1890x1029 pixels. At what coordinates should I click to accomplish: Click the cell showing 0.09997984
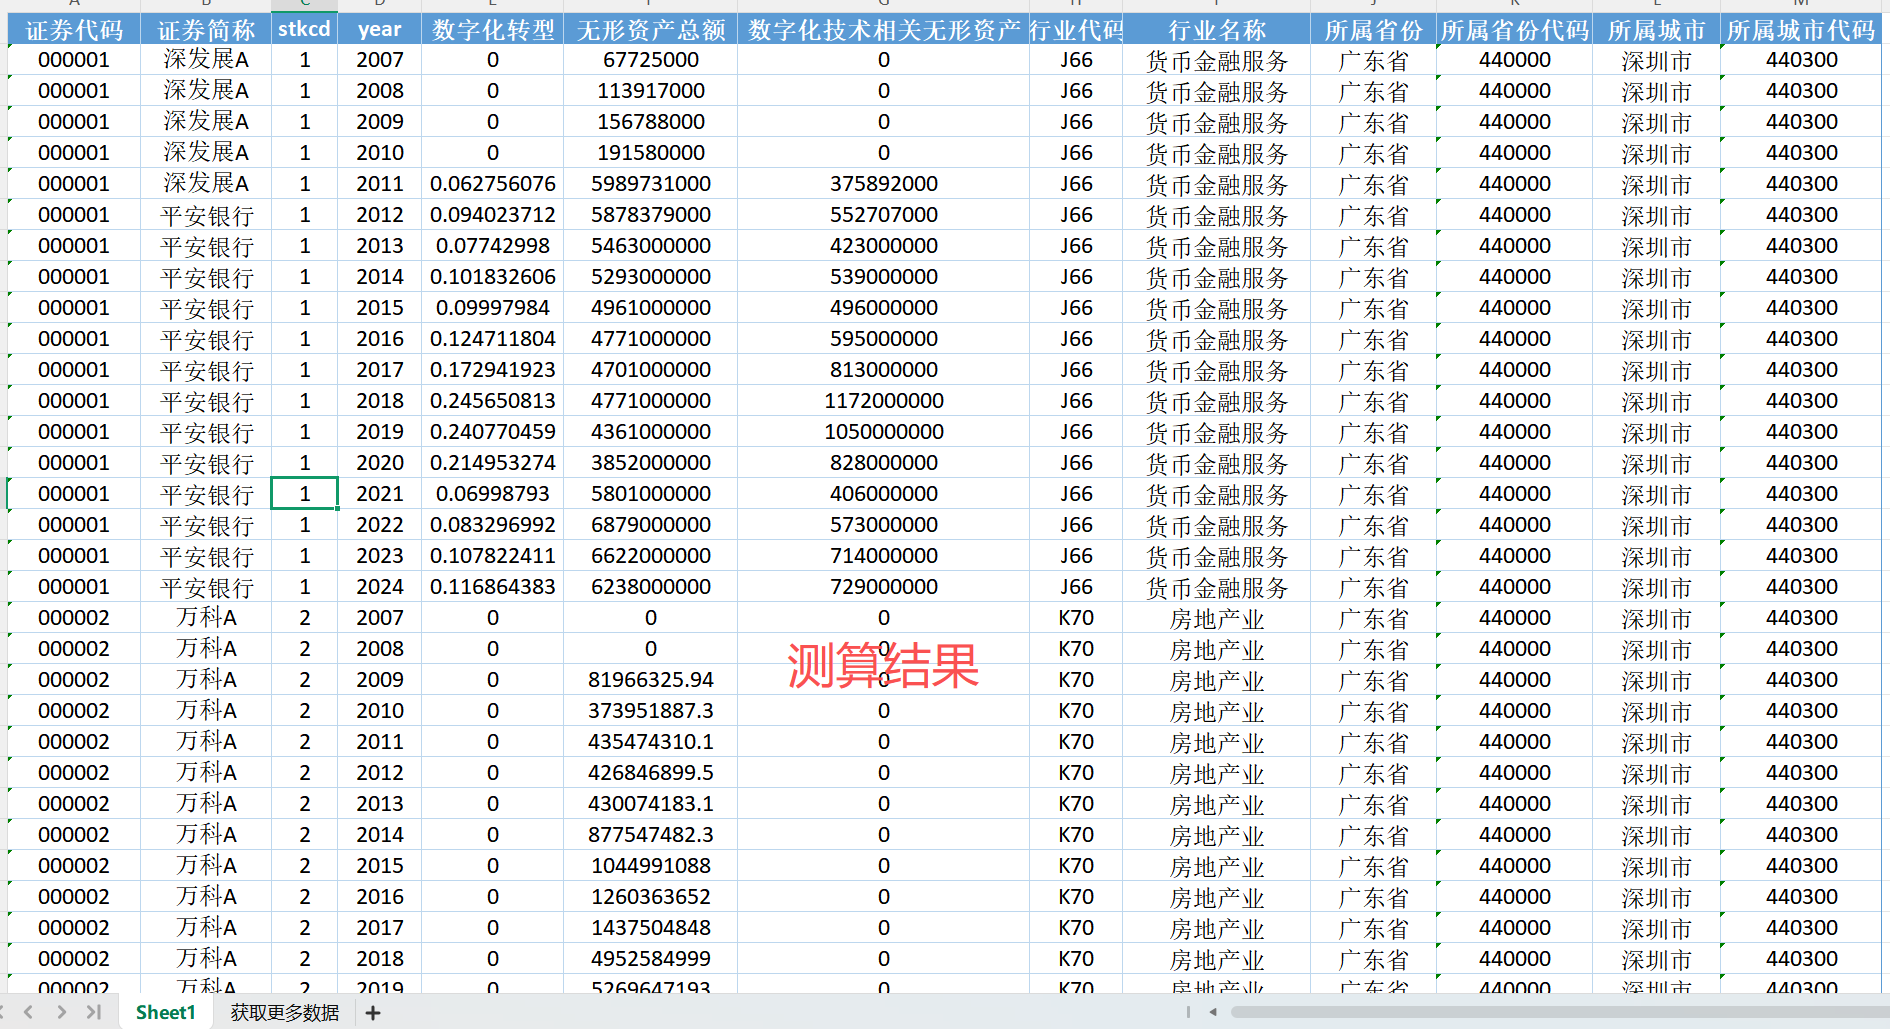pyautogui.click(x=493, y=308)
